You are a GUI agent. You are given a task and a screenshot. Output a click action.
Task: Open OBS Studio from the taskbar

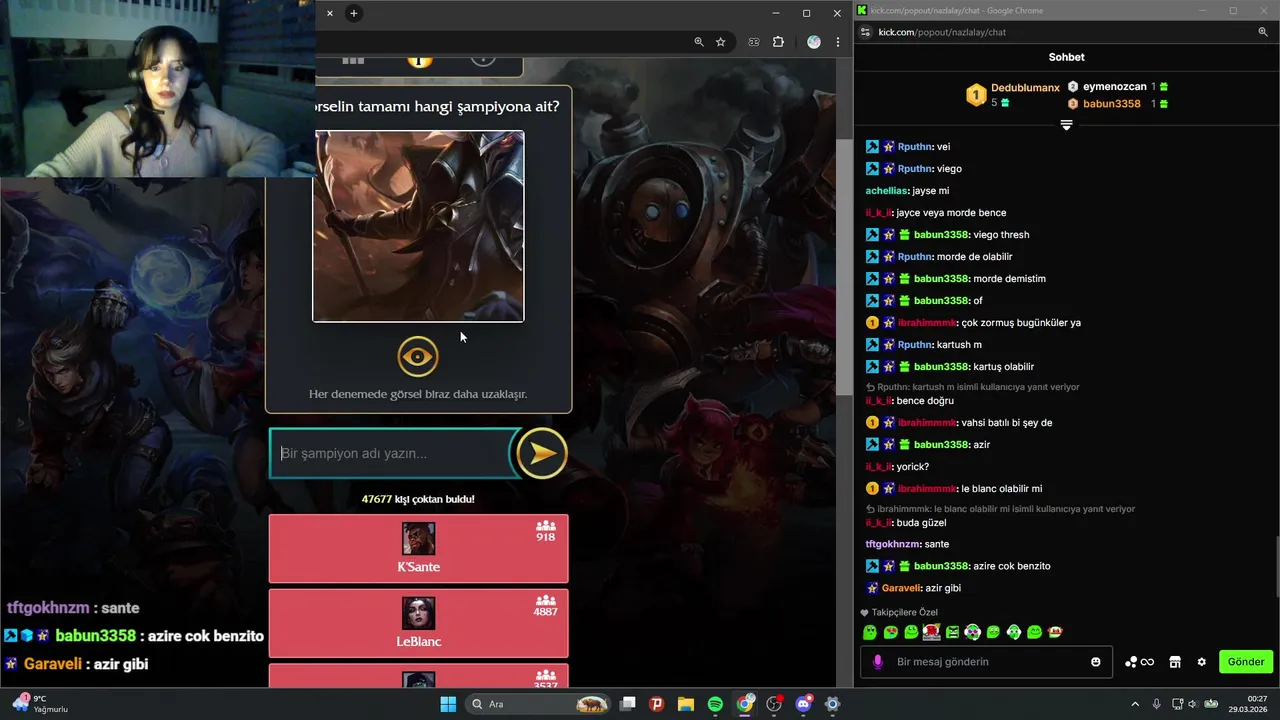(774, 704)
